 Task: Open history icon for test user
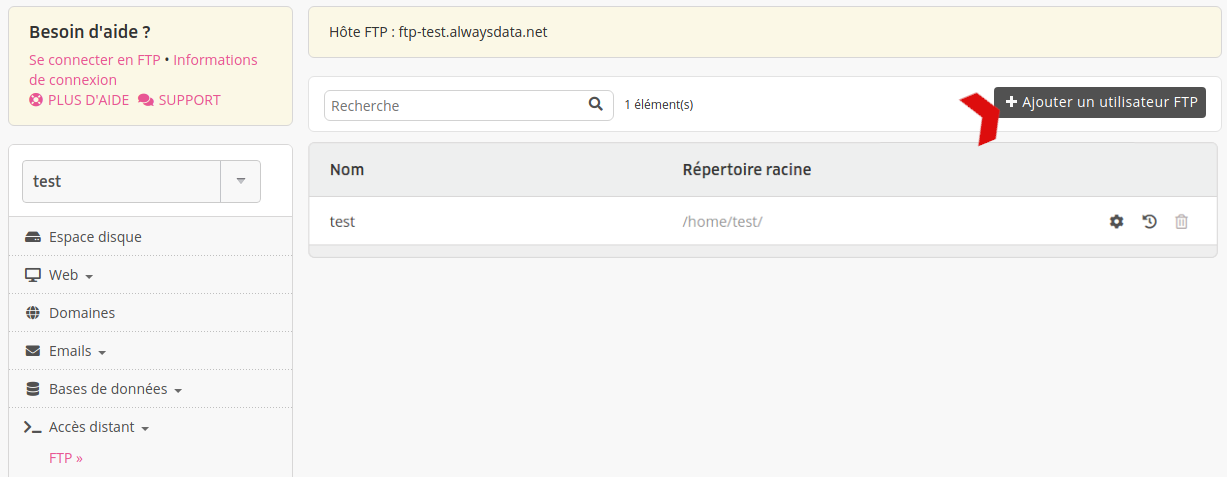click(1149, 221)
